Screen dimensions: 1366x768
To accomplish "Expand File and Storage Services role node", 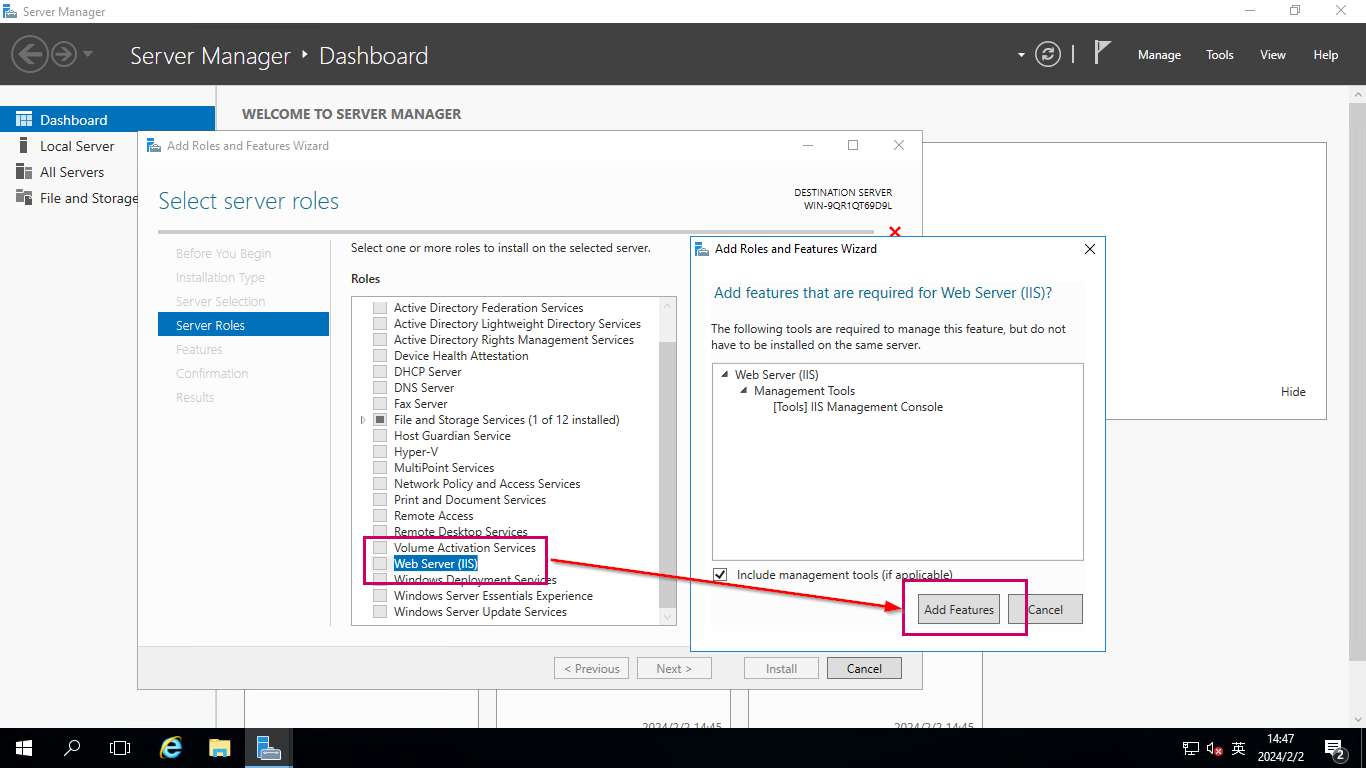I will [x=363, y=420].
